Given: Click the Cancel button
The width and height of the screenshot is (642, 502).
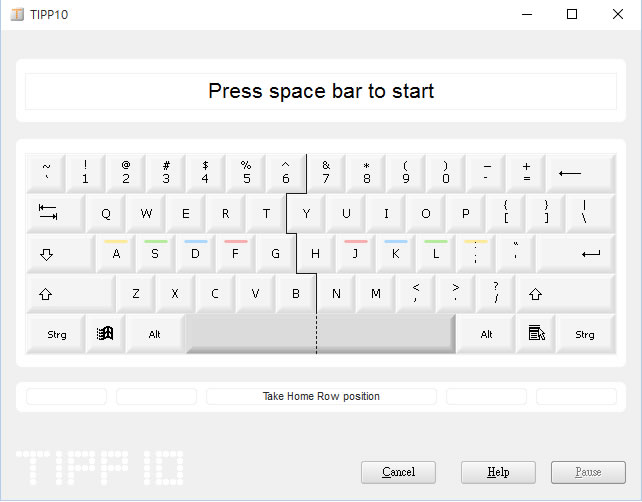Looking at the screenshot, I should pyautogui.click(x=398, y=472).
